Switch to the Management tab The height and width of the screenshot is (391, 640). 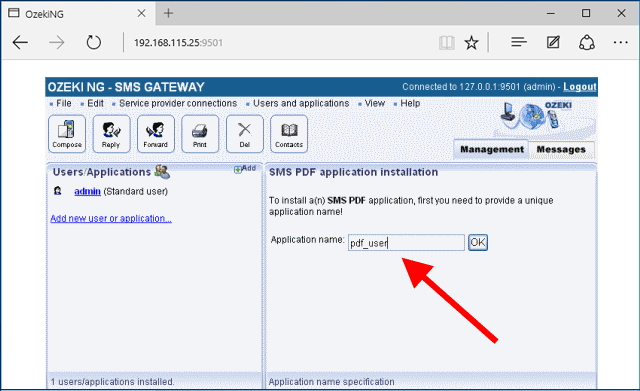pos(491,149)
